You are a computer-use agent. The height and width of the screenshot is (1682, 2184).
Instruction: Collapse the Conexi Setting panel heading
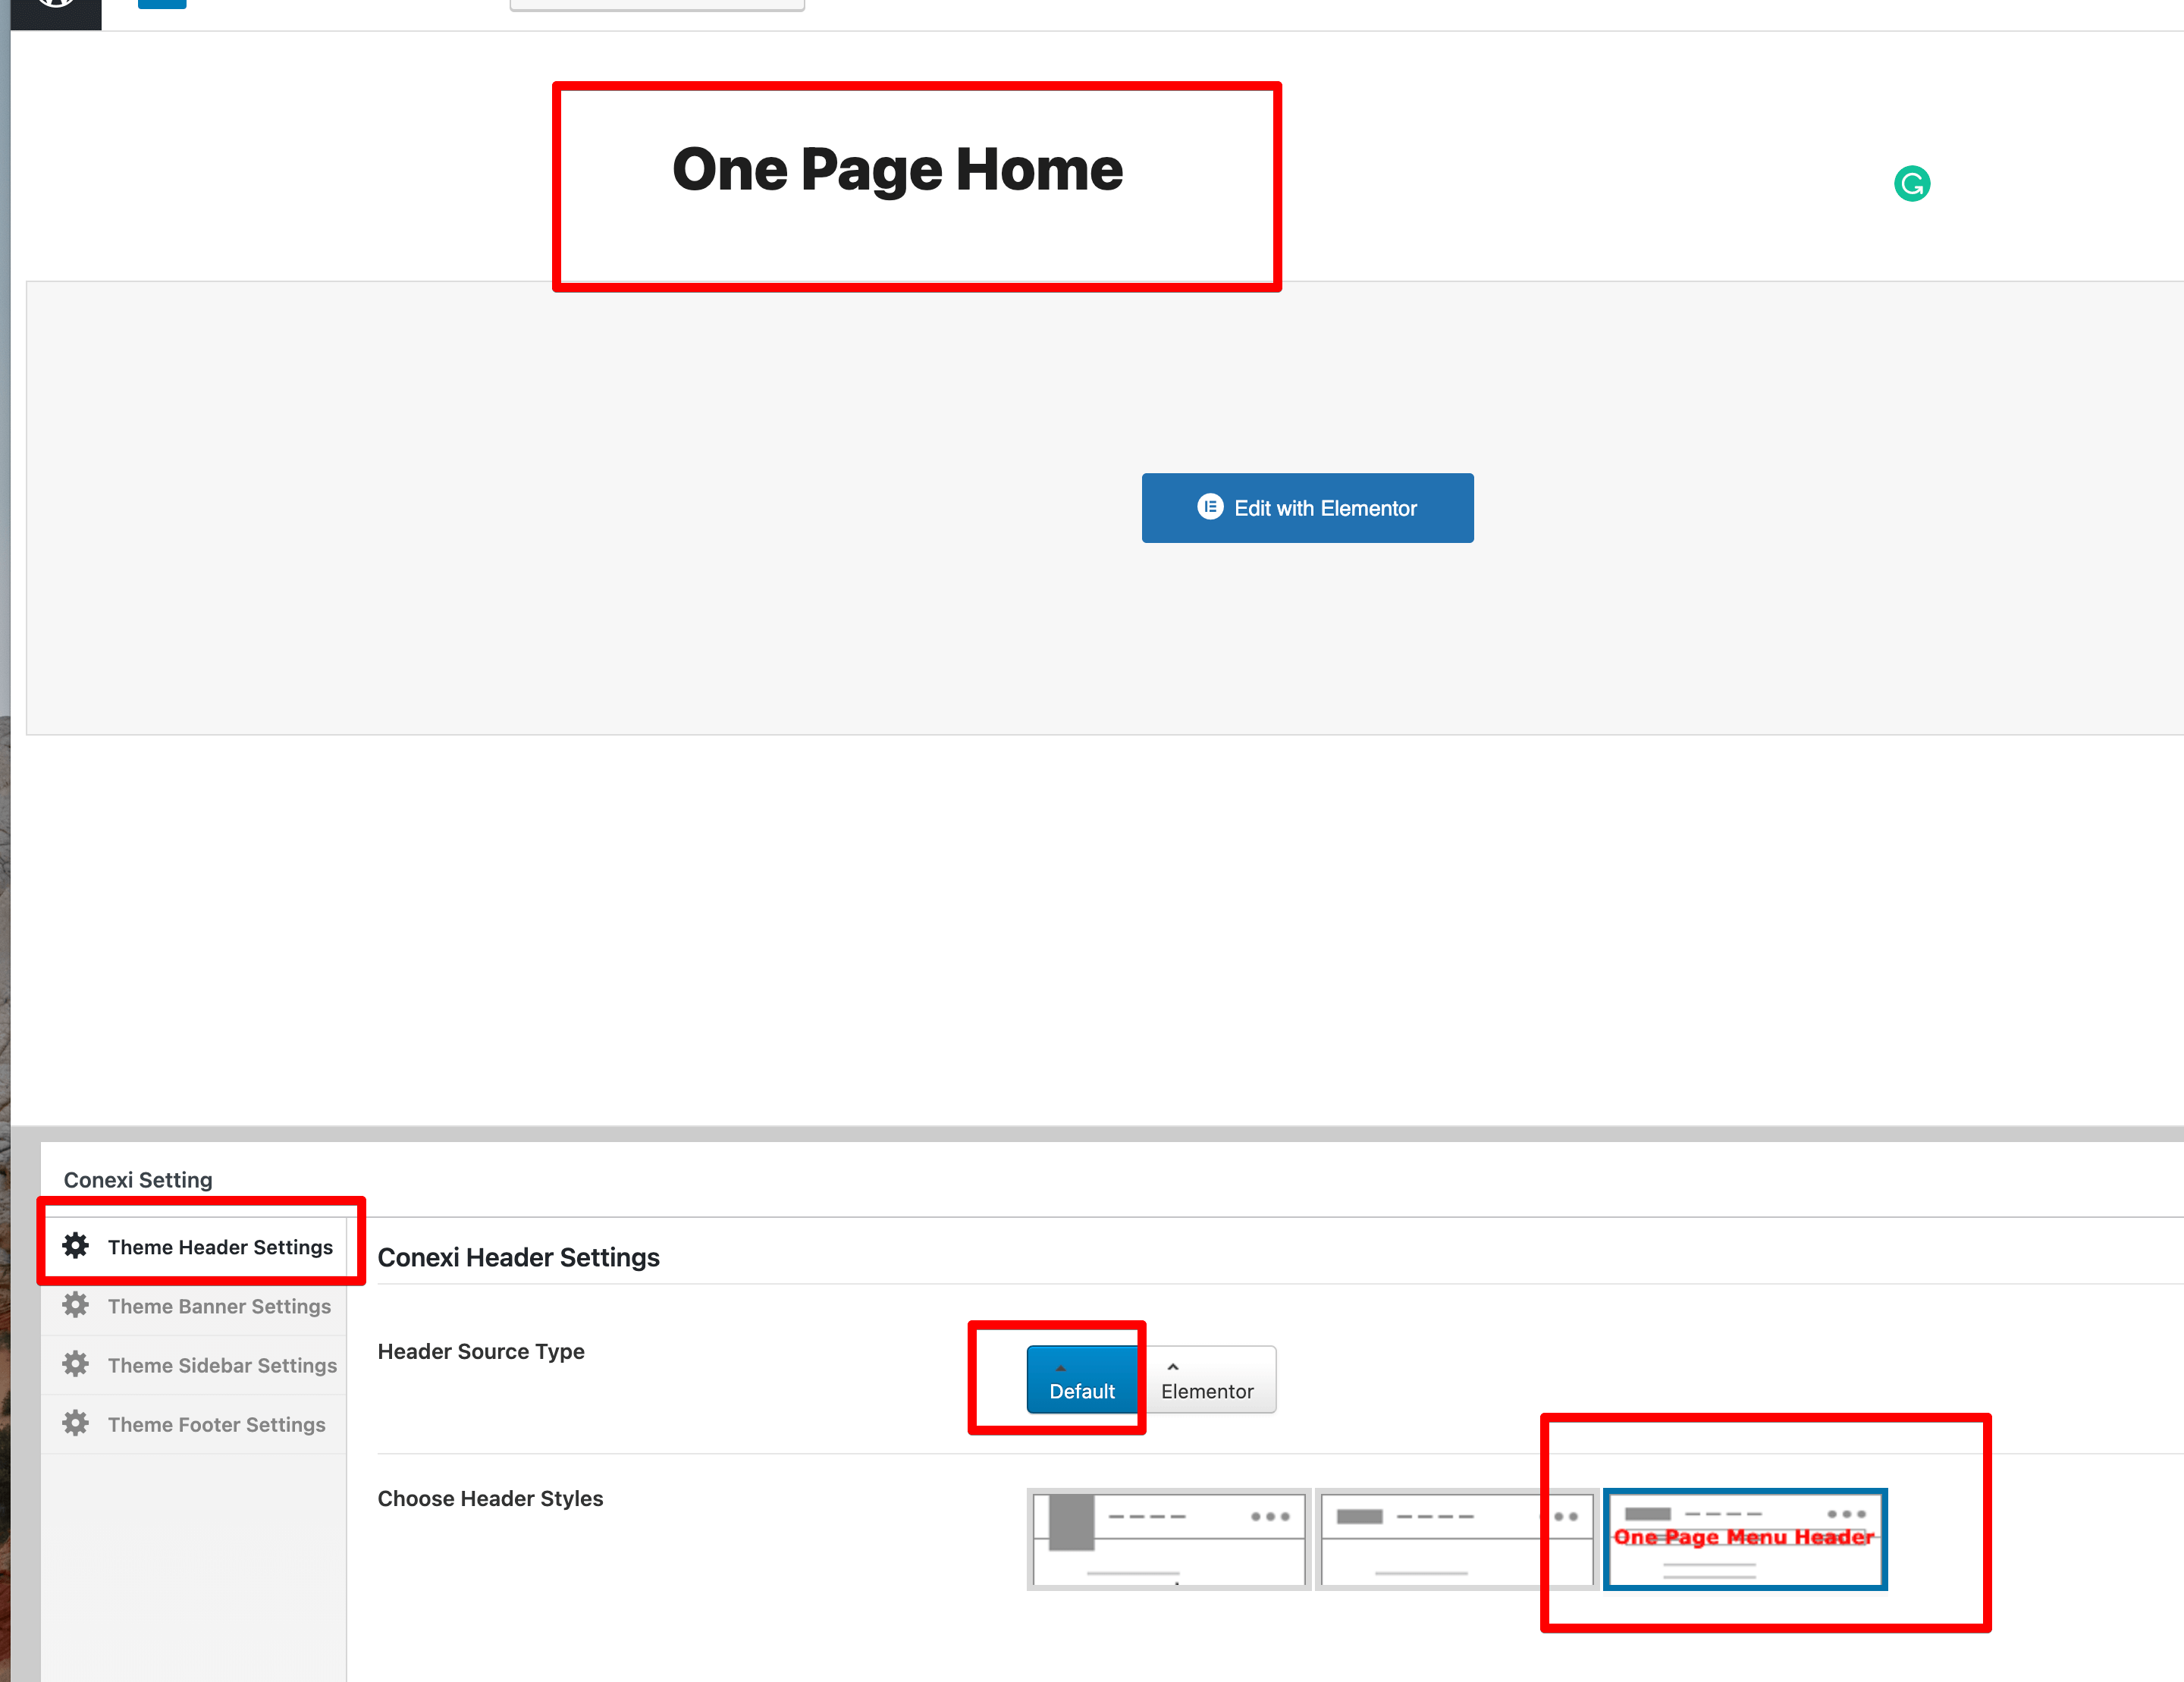coord(138,1180)
